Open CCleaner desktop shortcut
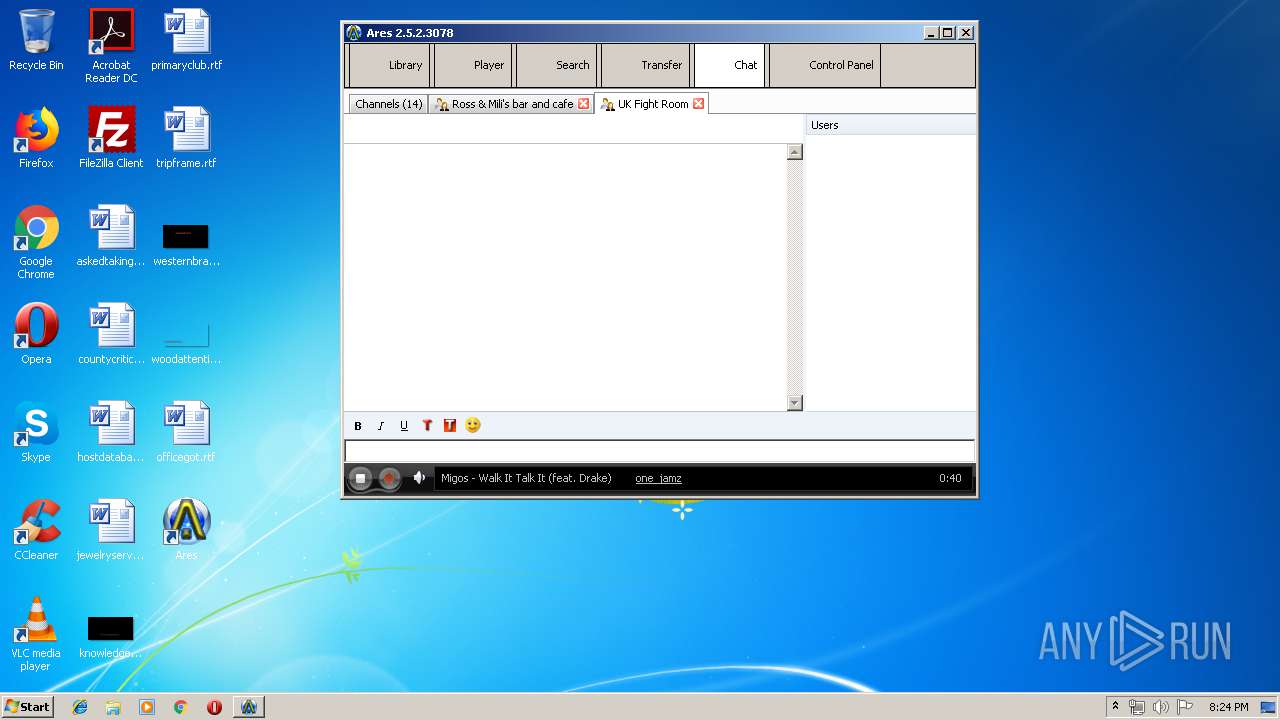 pyautogui.click(x=36, y=530)
